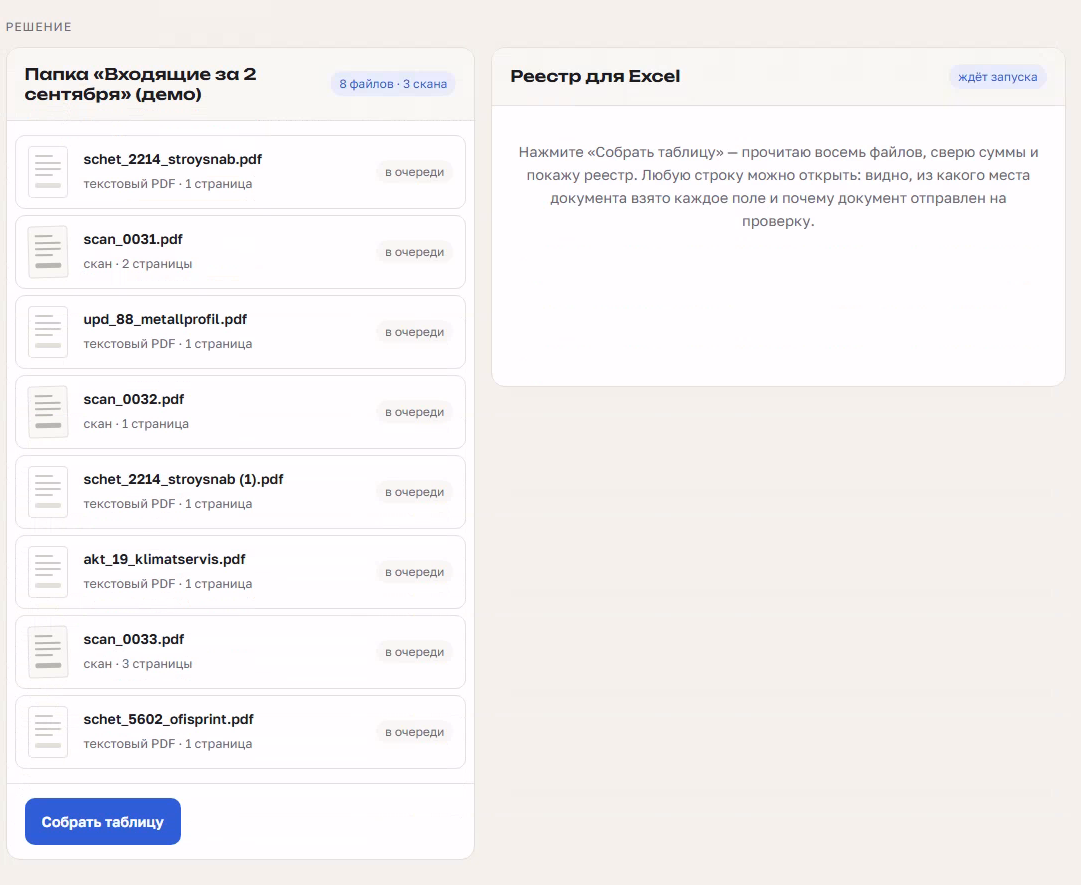Viewport: 1081px width, 885px height.
Task: Select the file name akt_19_klimatservis.pdf
Action: click(x=164, y=559)
